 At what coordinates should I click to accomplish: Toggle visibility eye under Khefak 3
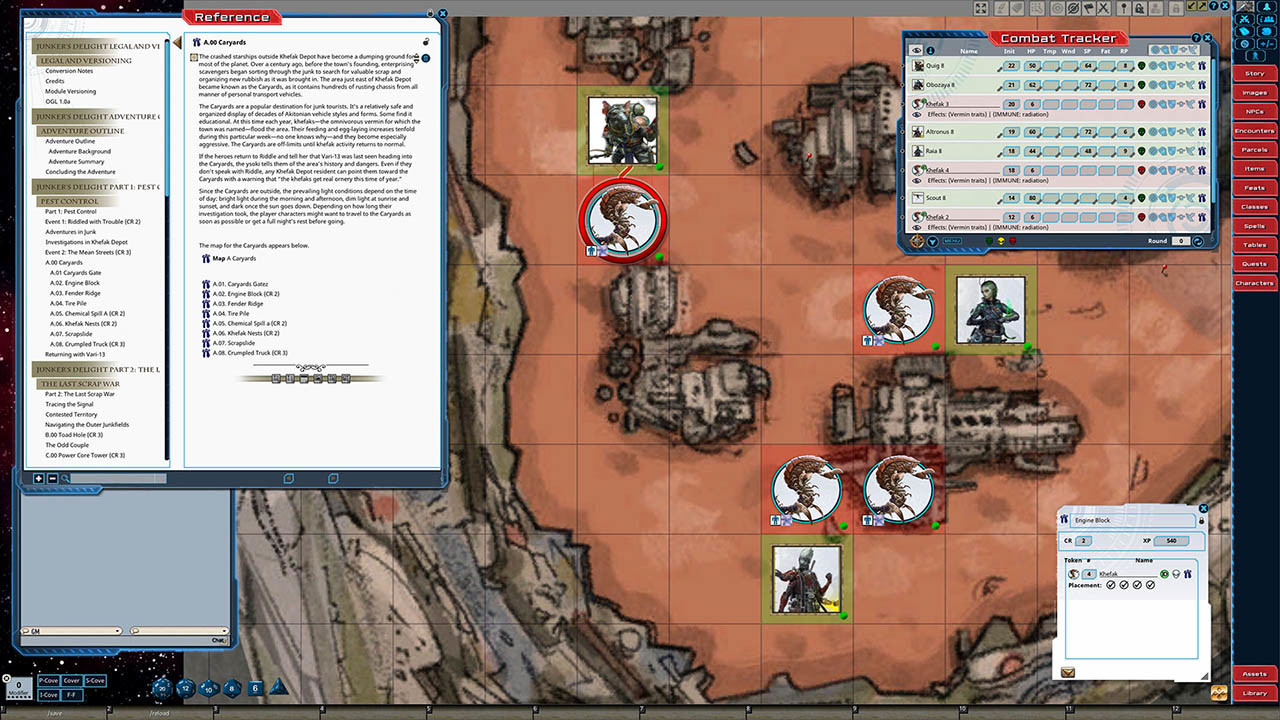point(917,114)
